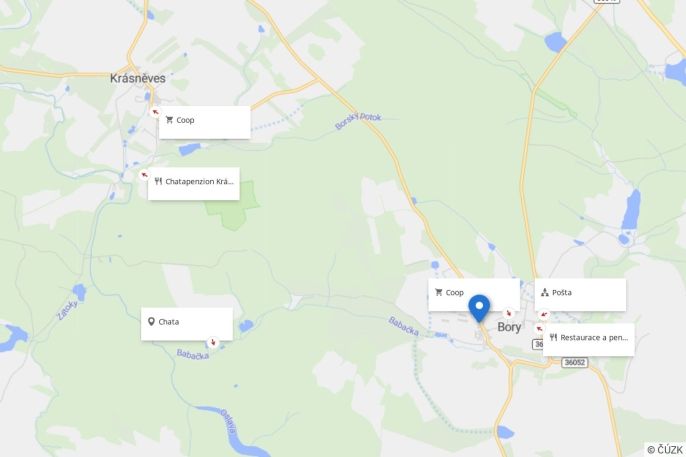Viewport: 686px width, 457px height.
Task: Open the Coop label near Bory
Action: coord(474,295)
